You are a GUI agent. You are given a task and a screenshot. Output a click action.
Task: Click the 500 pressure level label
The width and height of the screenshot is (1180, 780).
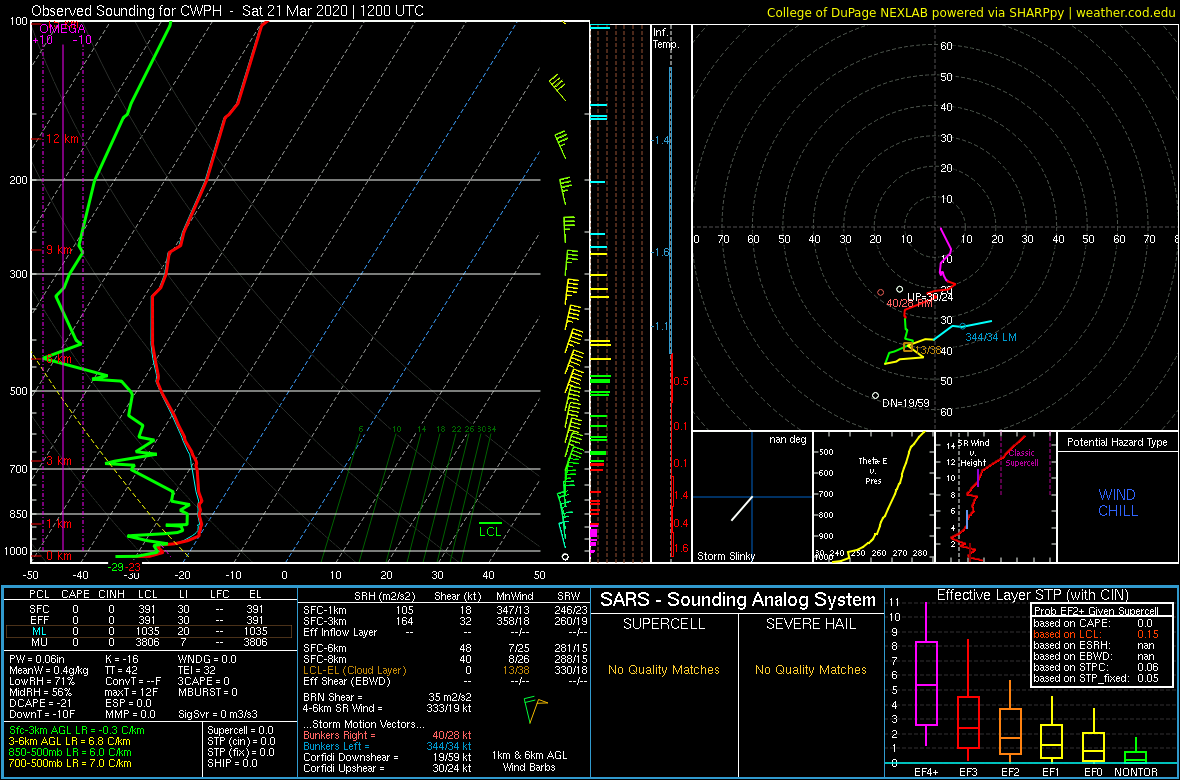17,391
